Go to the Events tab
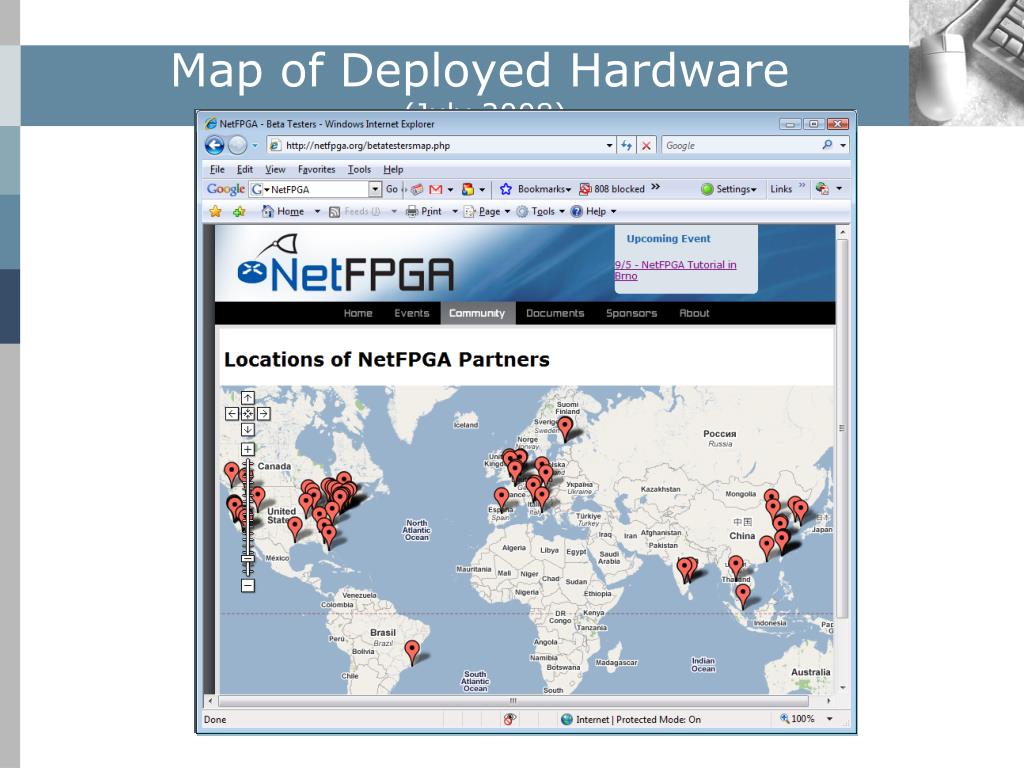The height and width of the screenshot is (768, 1024). tap(411, 313)
